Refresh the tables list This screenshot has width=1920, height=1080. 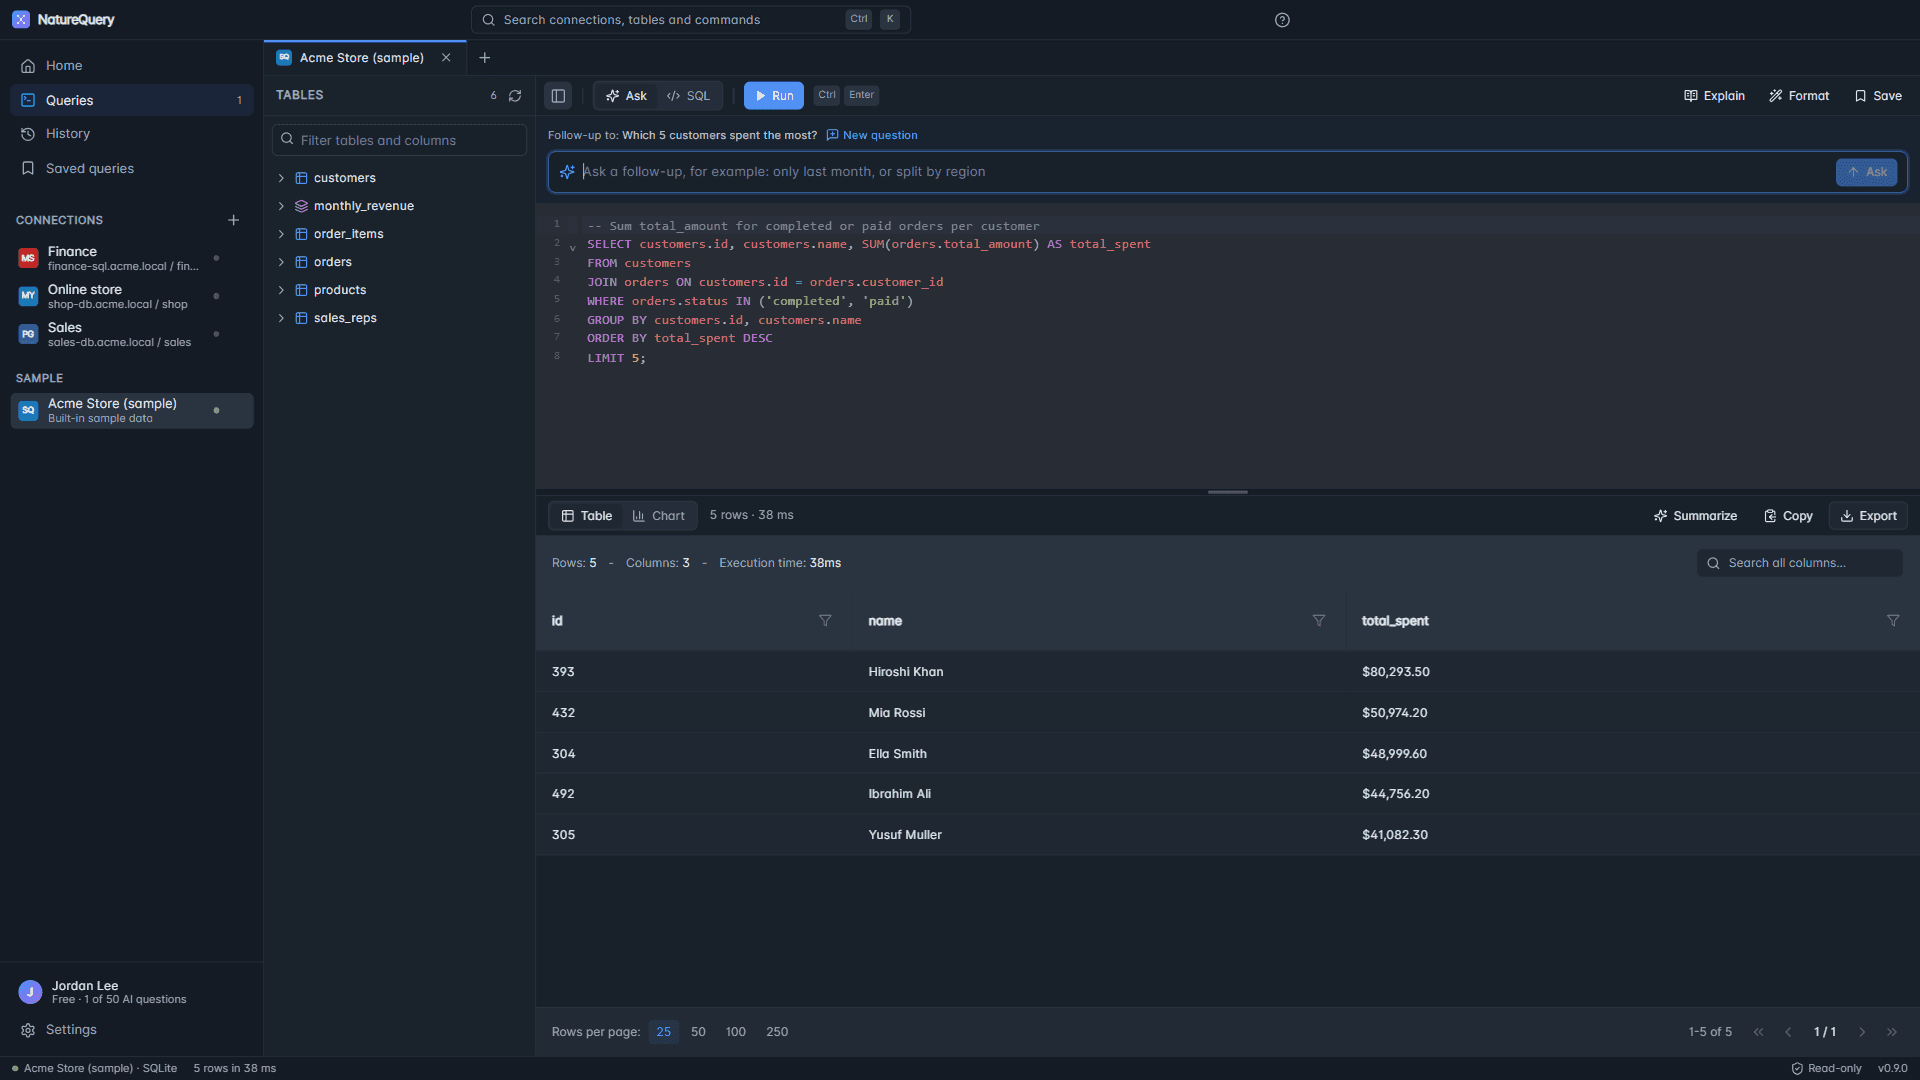pyautogui.click(x=515, y=96)
